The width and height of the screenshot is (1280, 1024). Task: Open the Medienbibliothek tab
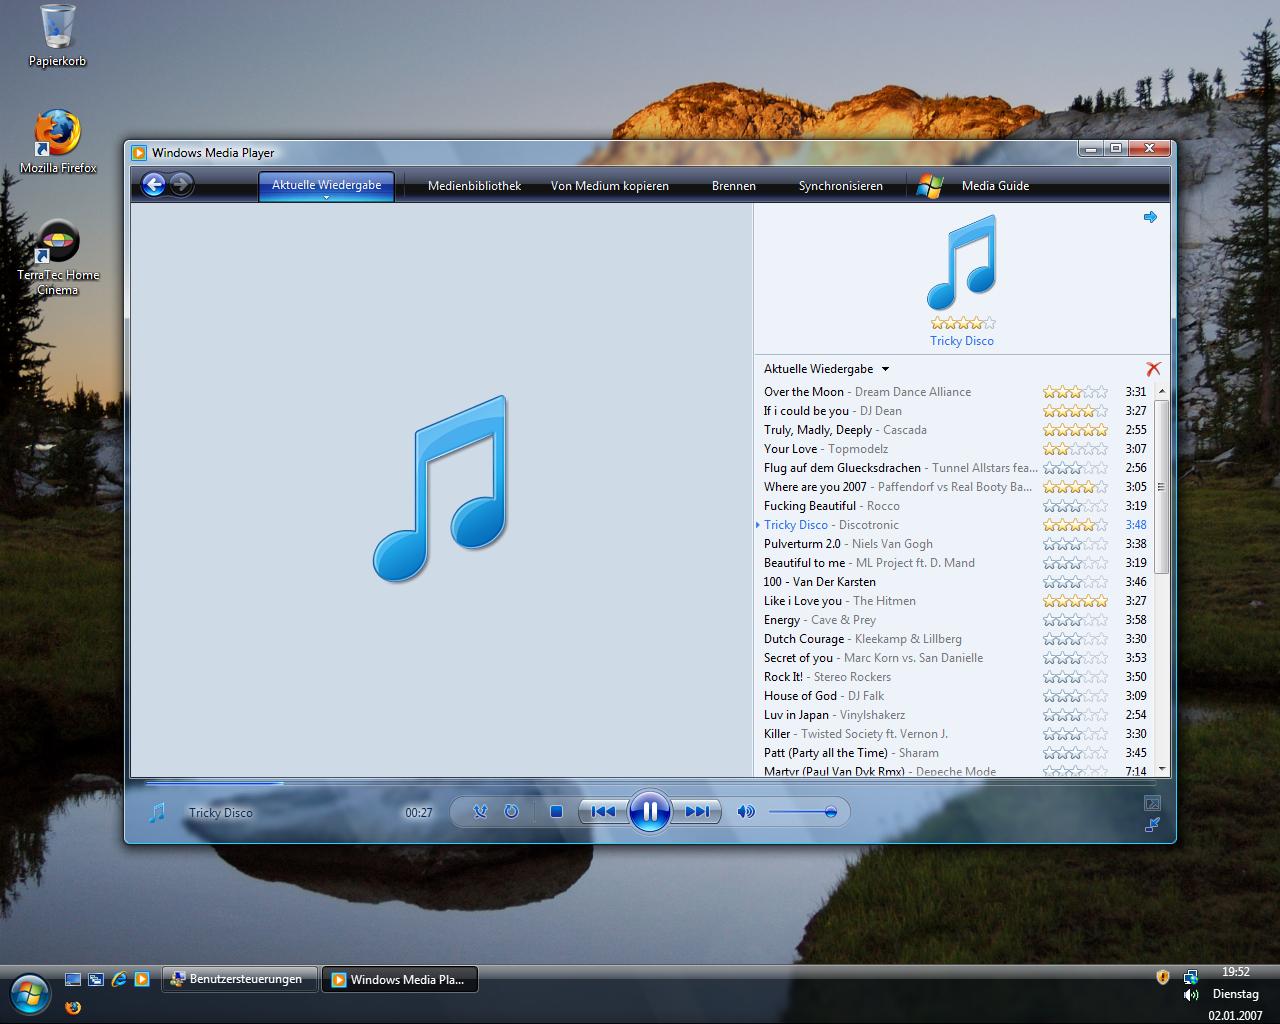pos(474,186)
